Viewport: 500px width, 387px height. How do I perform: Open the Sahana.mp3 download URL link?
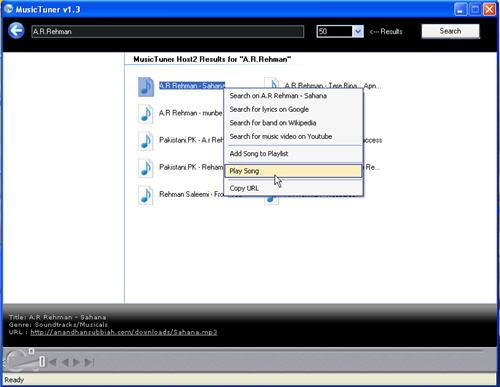(x=124, y=332)
